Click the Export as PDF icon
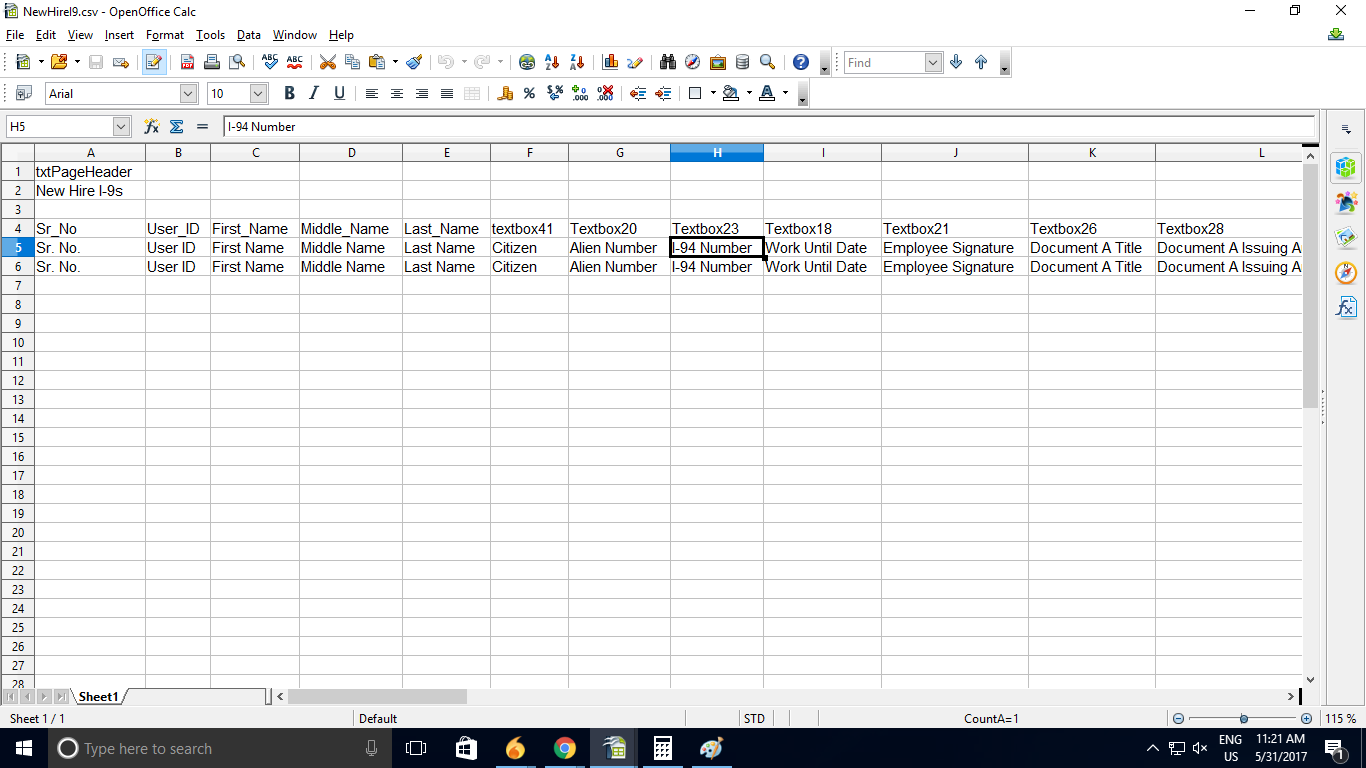Image resolution: width=1366 pixels, height=768 pixels. point(187,62)
